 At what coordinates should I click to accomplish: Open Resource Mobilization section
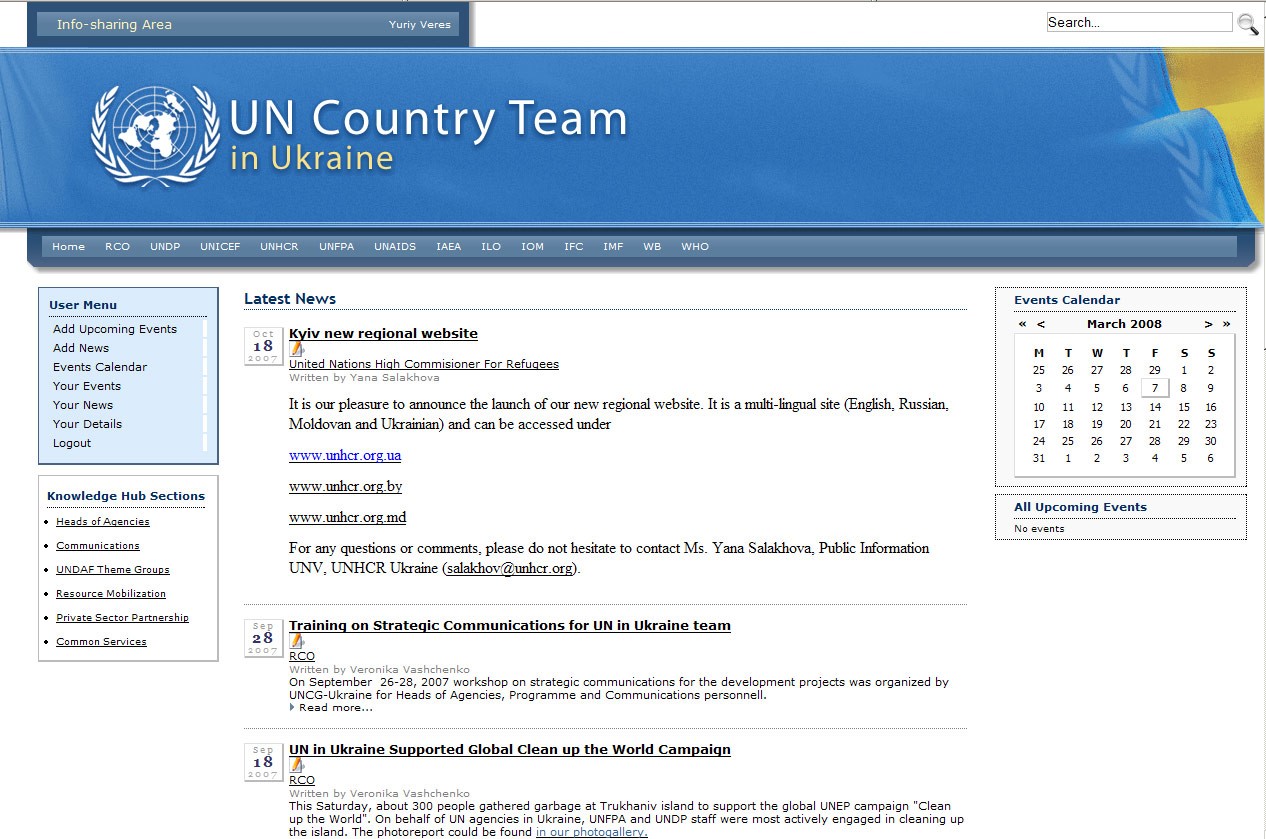coord(111,594)
